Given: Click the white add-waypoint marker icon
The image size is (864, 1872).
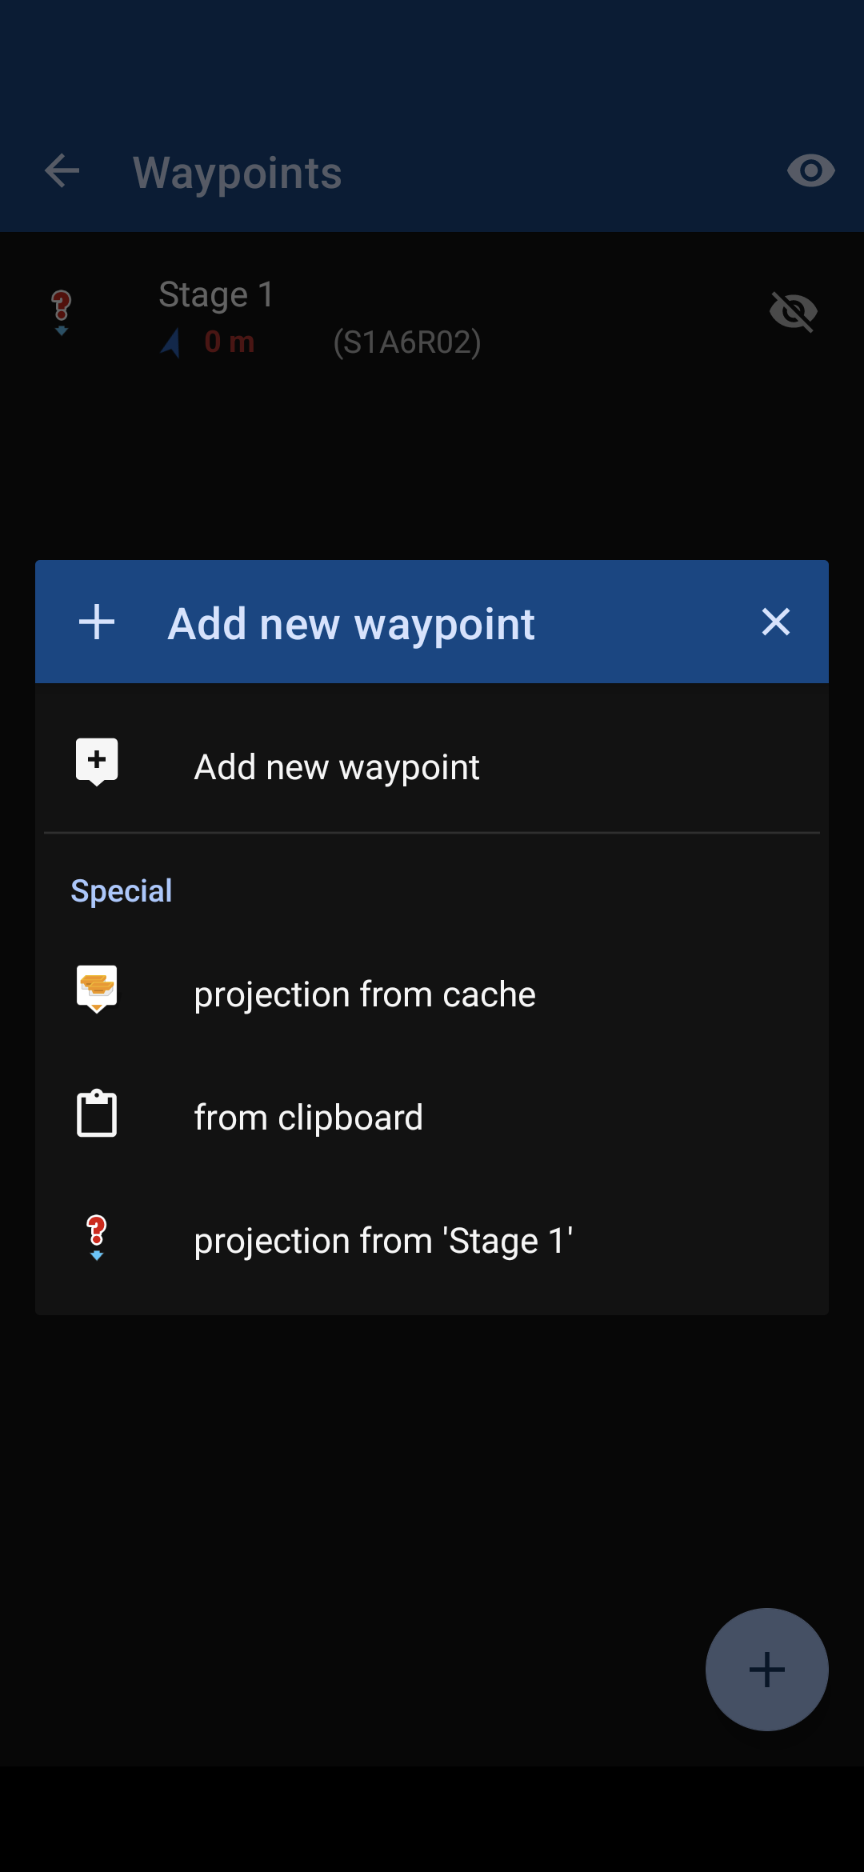Looking at the screenshot, I should [x=97, y=762].
